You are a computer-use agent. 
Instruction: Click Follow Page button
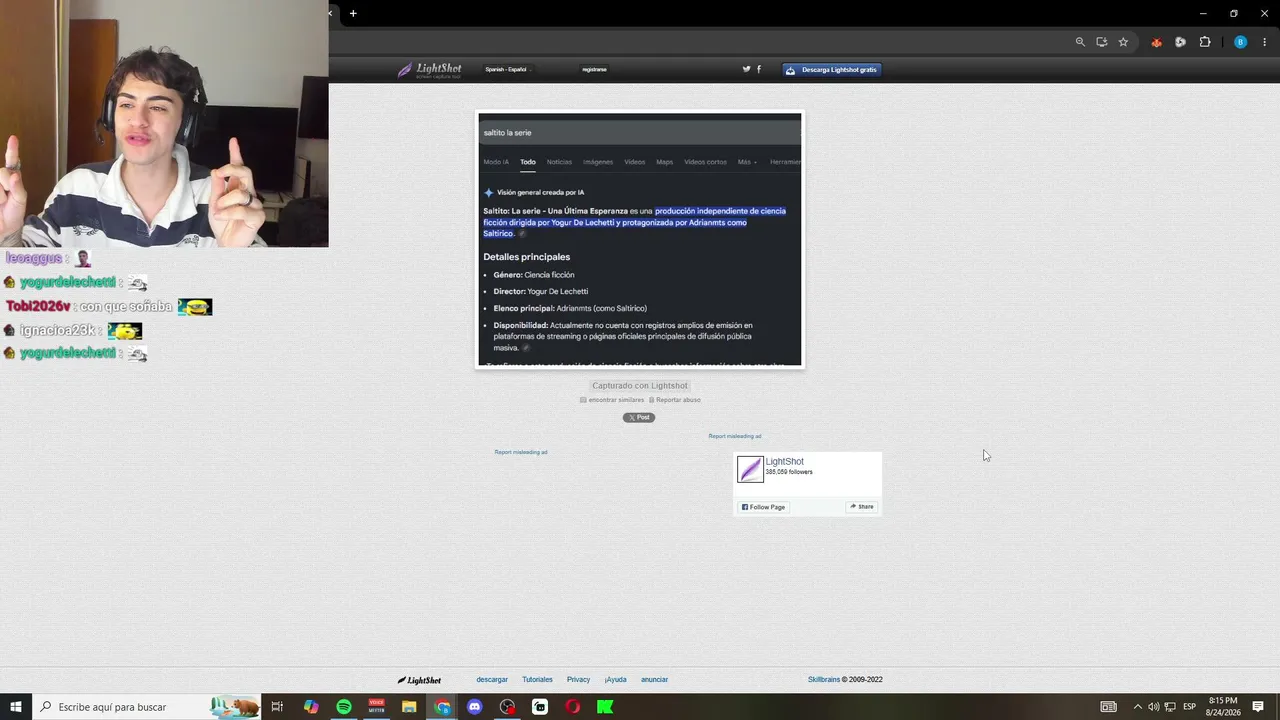pos(763,507)
